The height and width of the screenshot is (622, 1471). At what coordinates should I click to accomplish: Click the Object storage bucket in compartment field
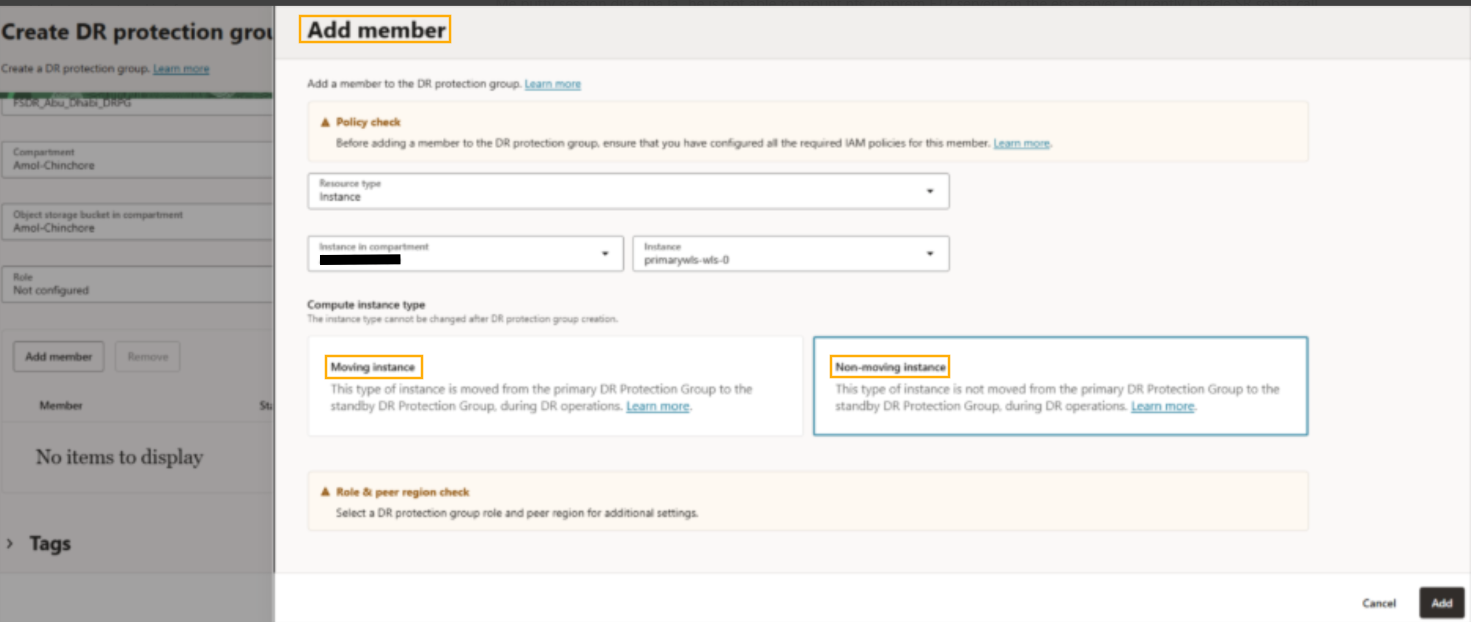(137, 221)
